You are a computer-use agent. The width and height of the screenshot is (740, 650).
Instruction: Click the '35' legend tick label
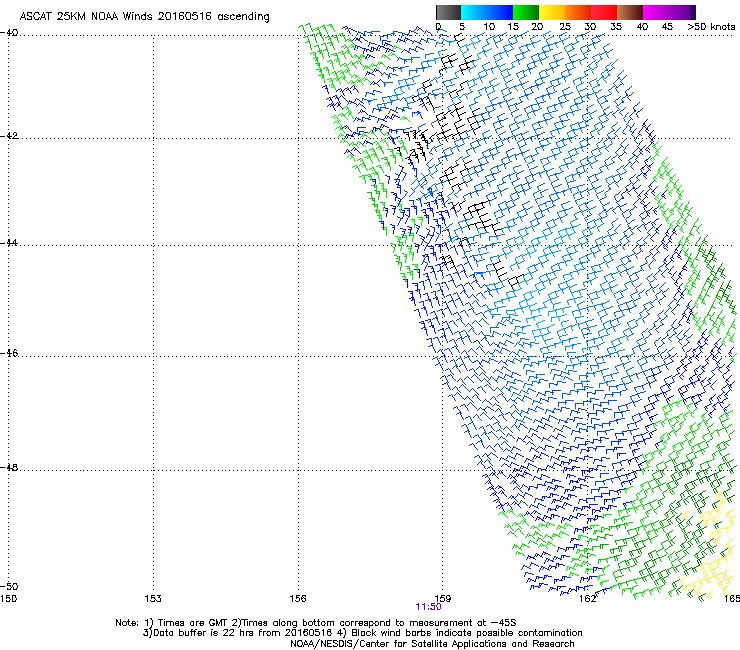616,27
